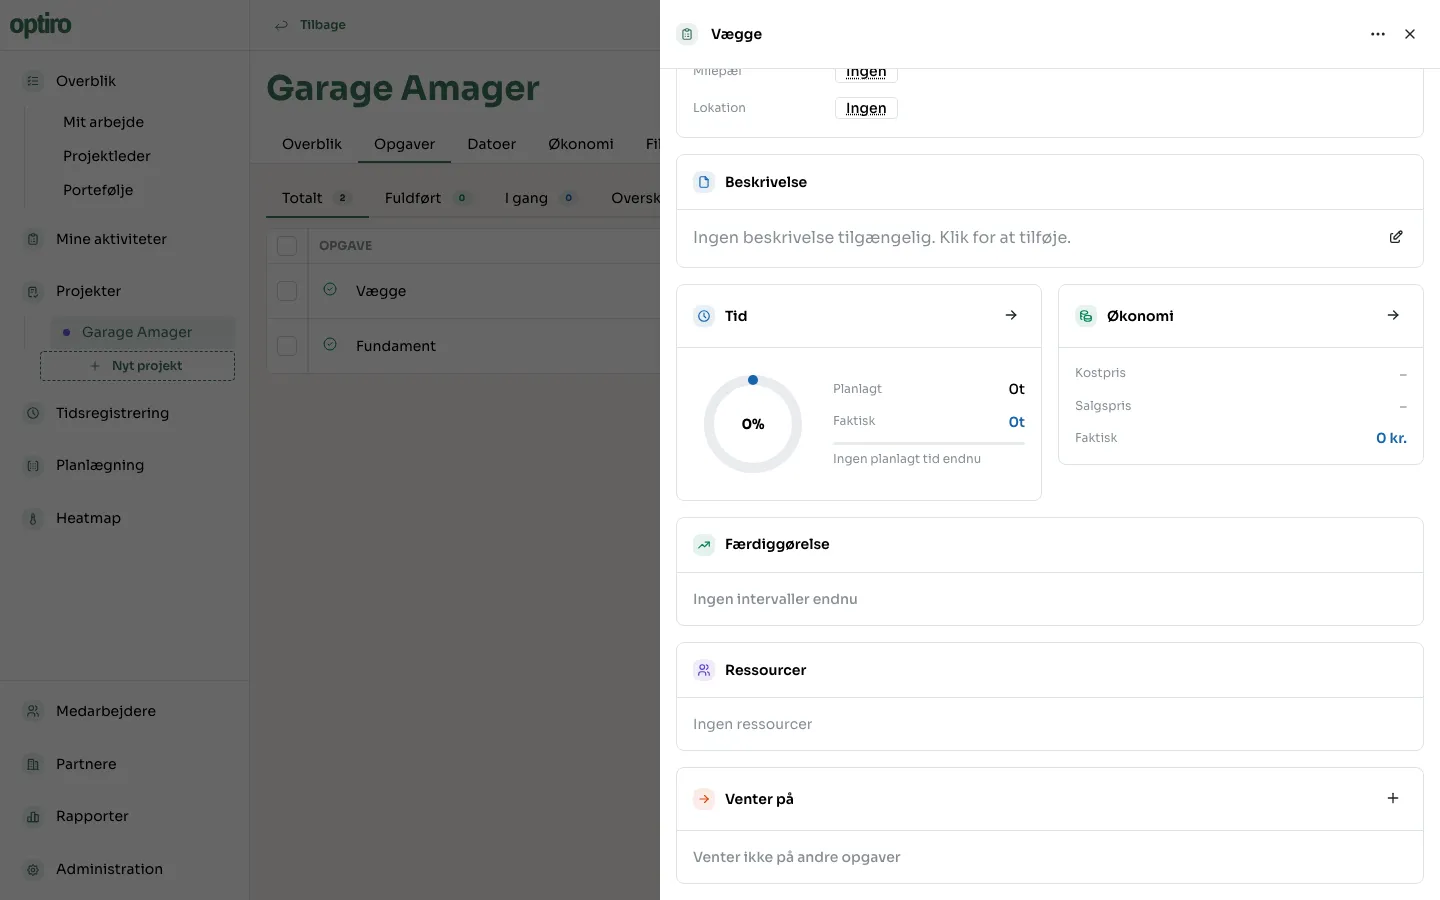Click the Heatmap thermometer icon in the sidebar
1440x900 pixels.
pos(33,518)
